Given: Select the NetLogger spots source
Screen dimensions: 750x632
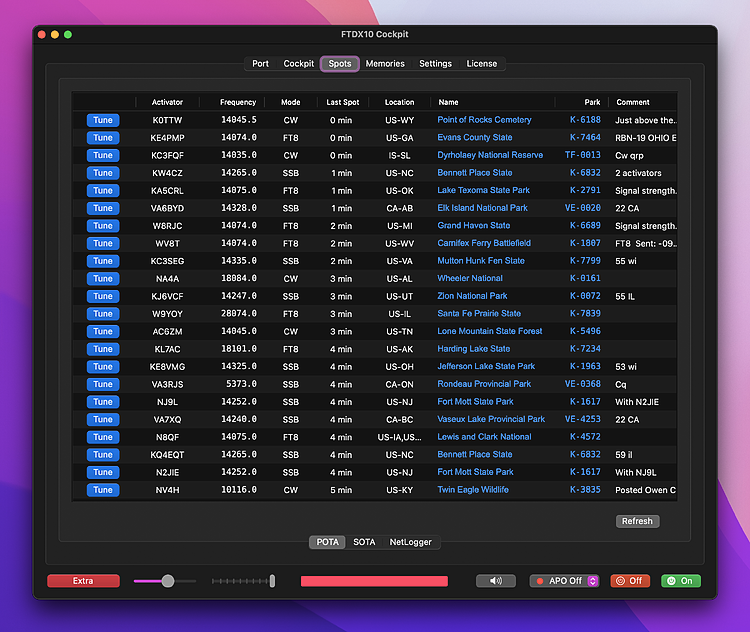Looking at the screenshot, I should (x=410, y=542).
